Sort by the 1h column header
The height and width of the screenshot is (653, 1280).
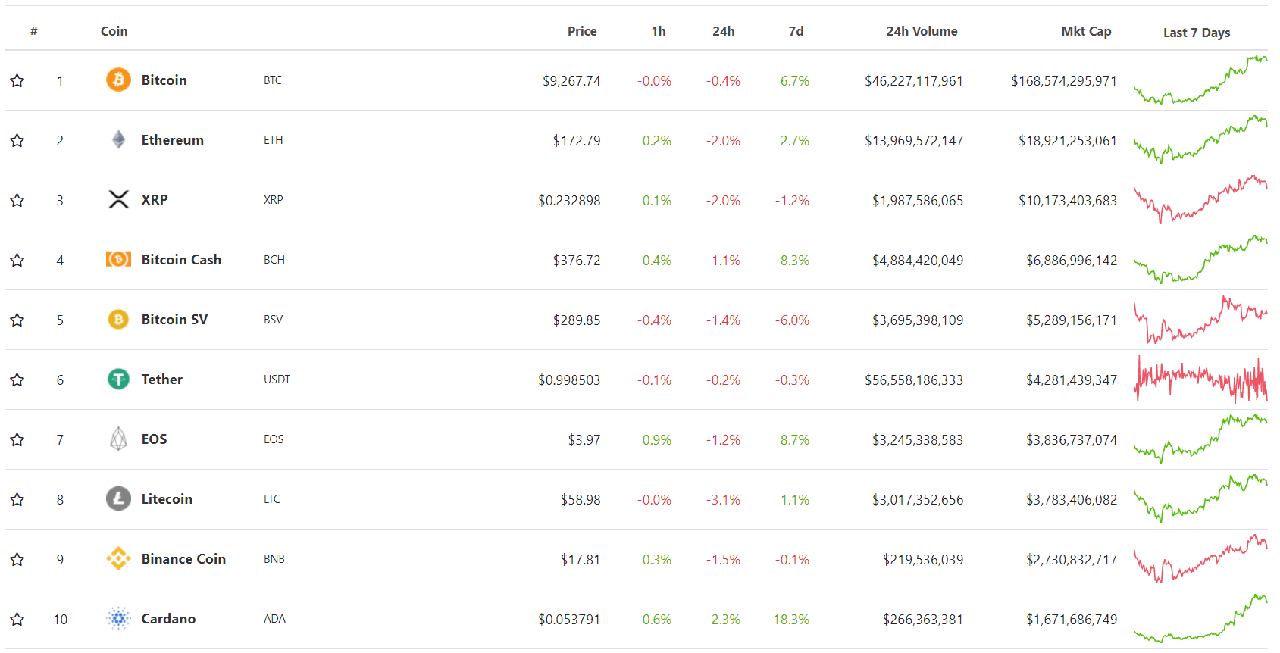click(658, 32)
